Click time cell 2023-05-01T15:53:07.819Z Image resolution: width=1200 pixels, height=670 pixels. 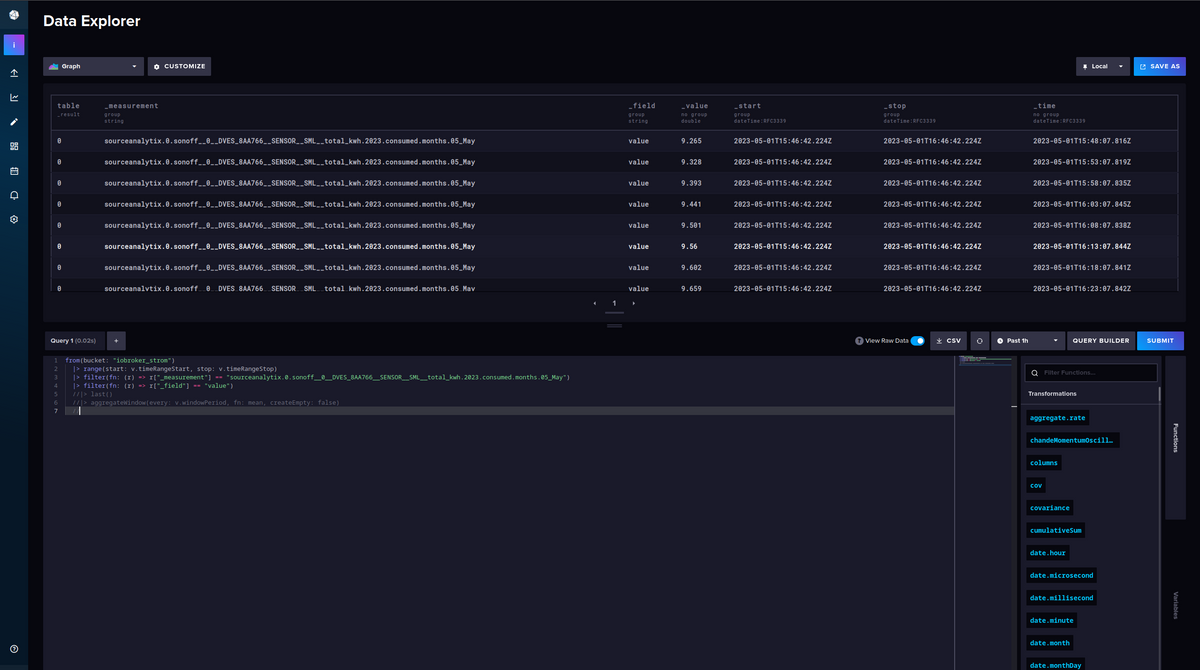1082,162
